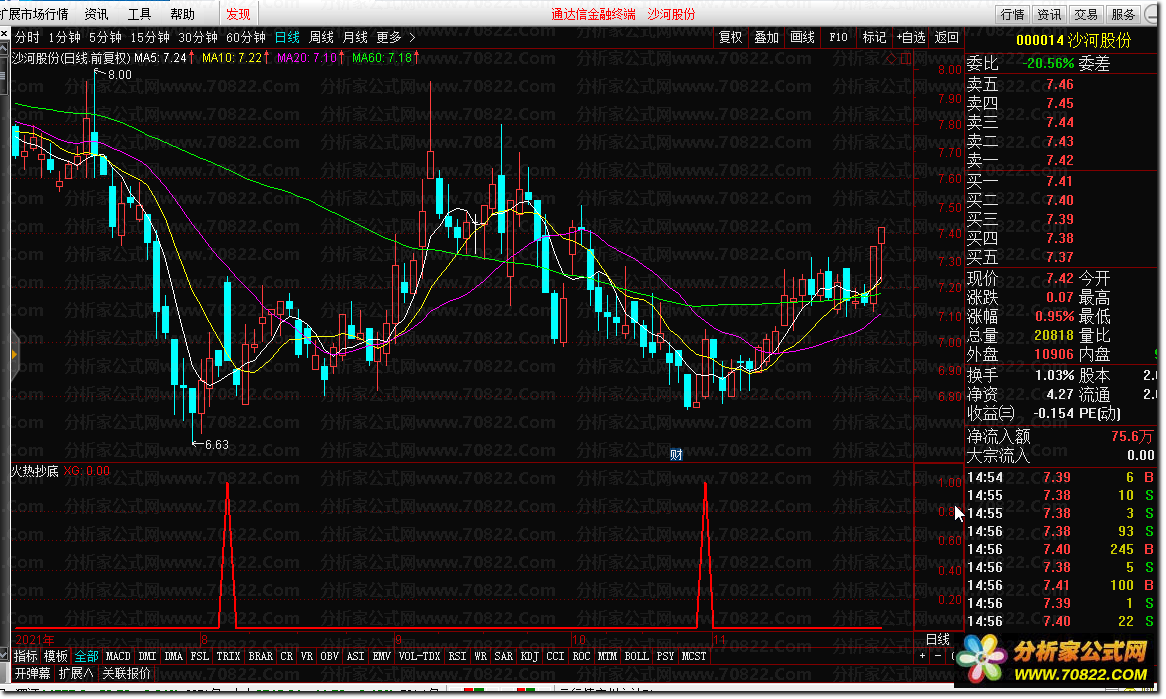Select the ASI indicator
Image resolution: width=1166 pixels, height=699 pixels.
click(355, 656)
